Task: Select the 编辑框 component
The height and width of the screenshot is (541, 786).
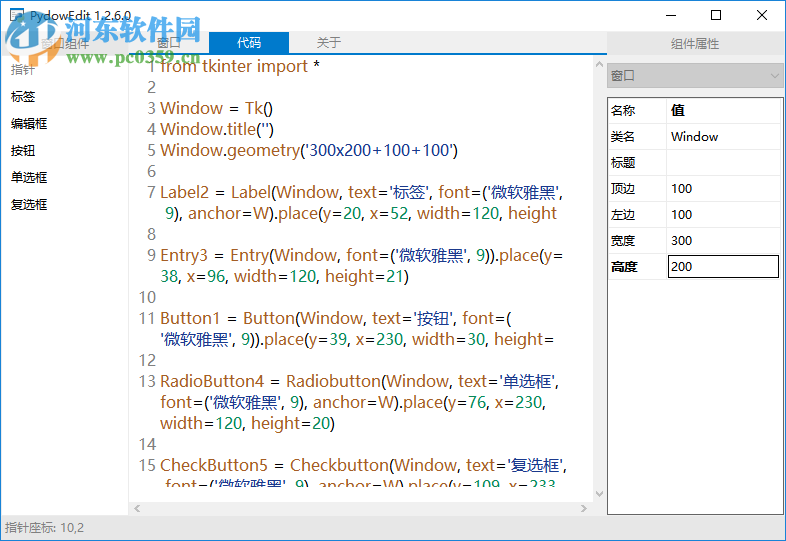Action: (x=29, y=124)
